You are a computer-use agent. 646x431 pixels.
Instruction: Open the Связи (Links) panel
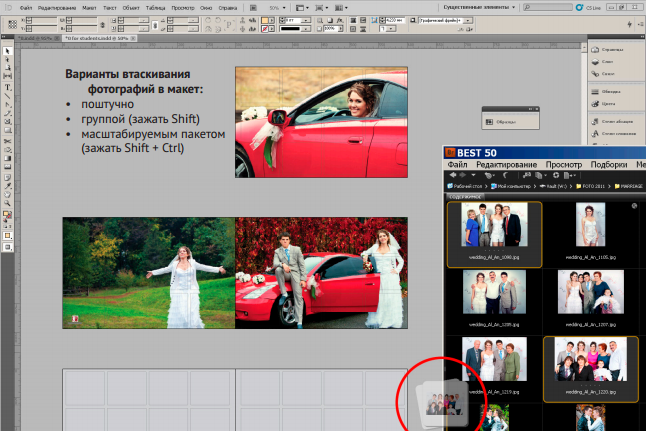(x=603, y=74)
